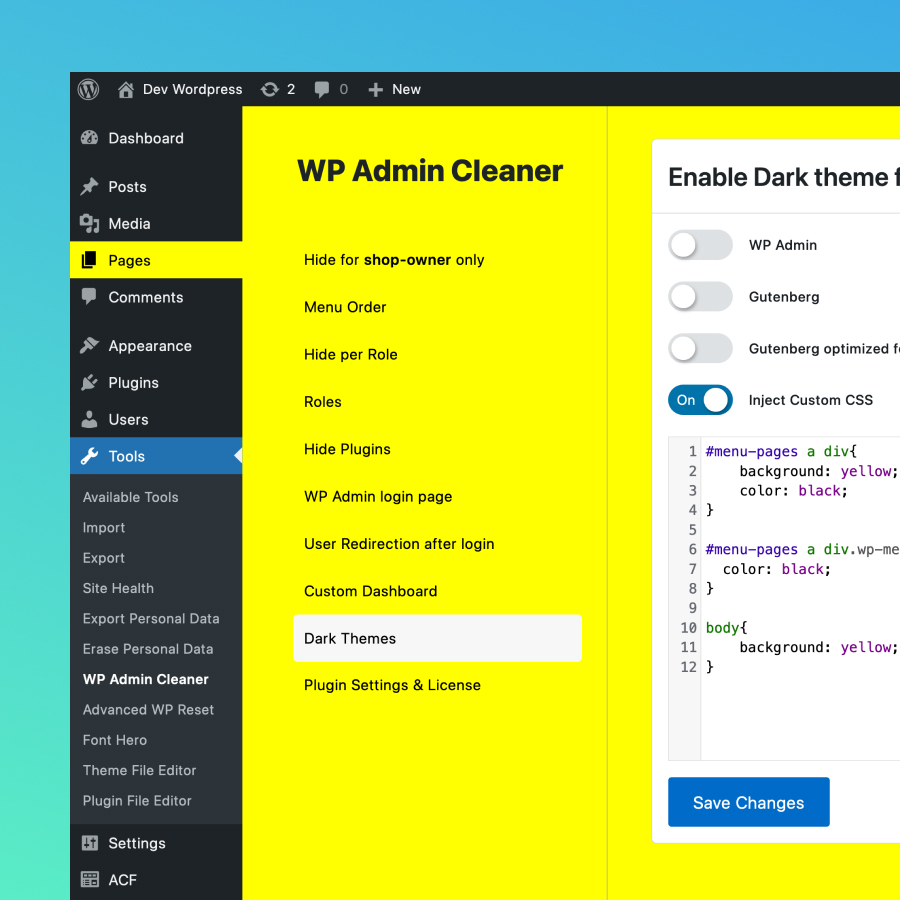Viewport: 900px width, 900px height.
Task: Open Site Health page
Action: click(118, 588)
